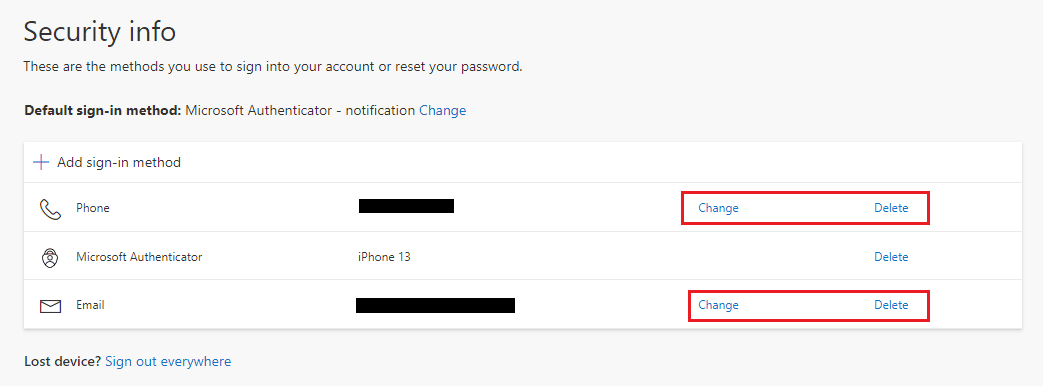
Task: Click the Security info page heading
Action: coord(100,32)
